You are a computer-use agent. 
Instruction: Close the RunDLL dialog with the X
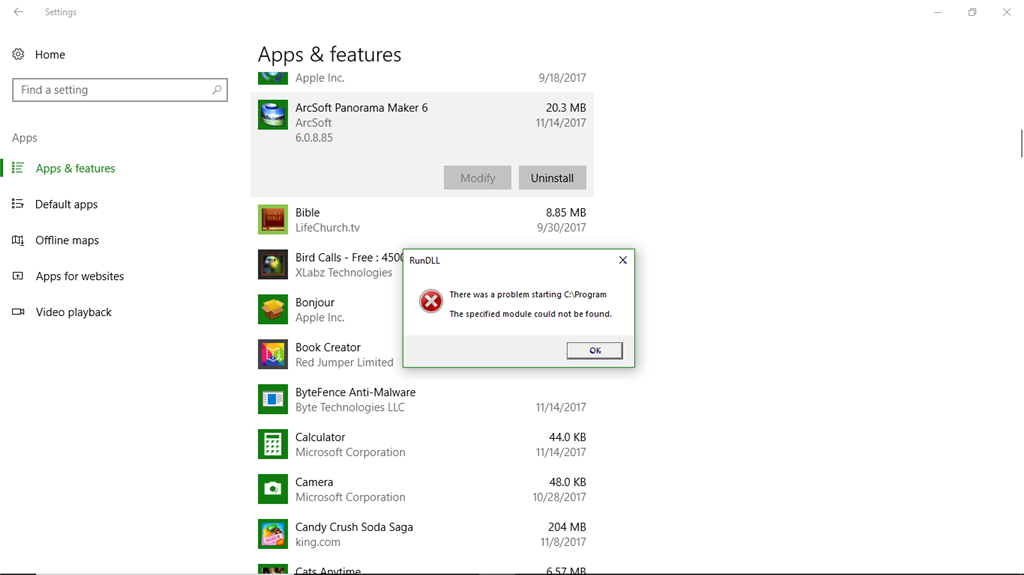[x=622, y=260]
